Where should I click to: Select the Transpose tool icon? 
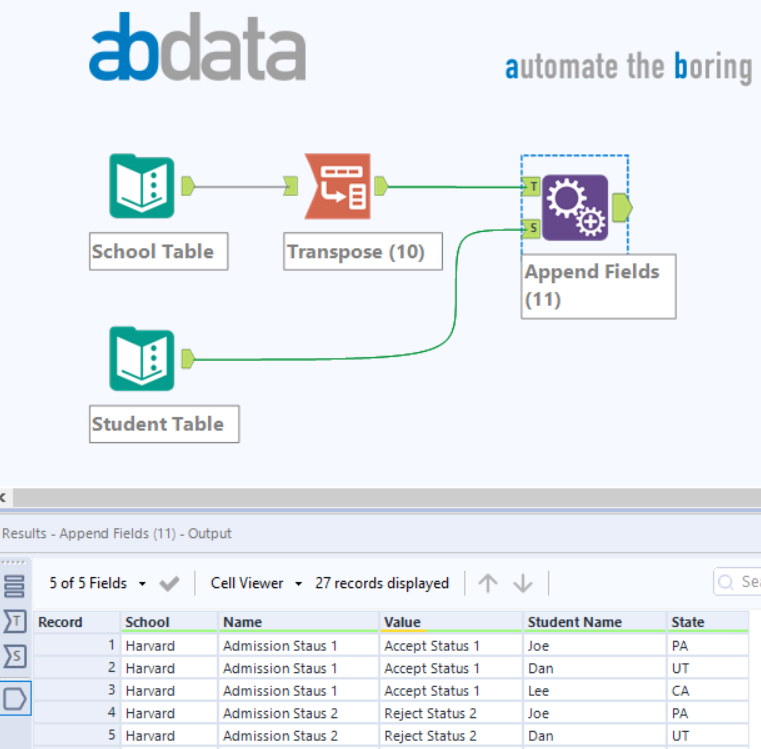click(x=338, y=186)
